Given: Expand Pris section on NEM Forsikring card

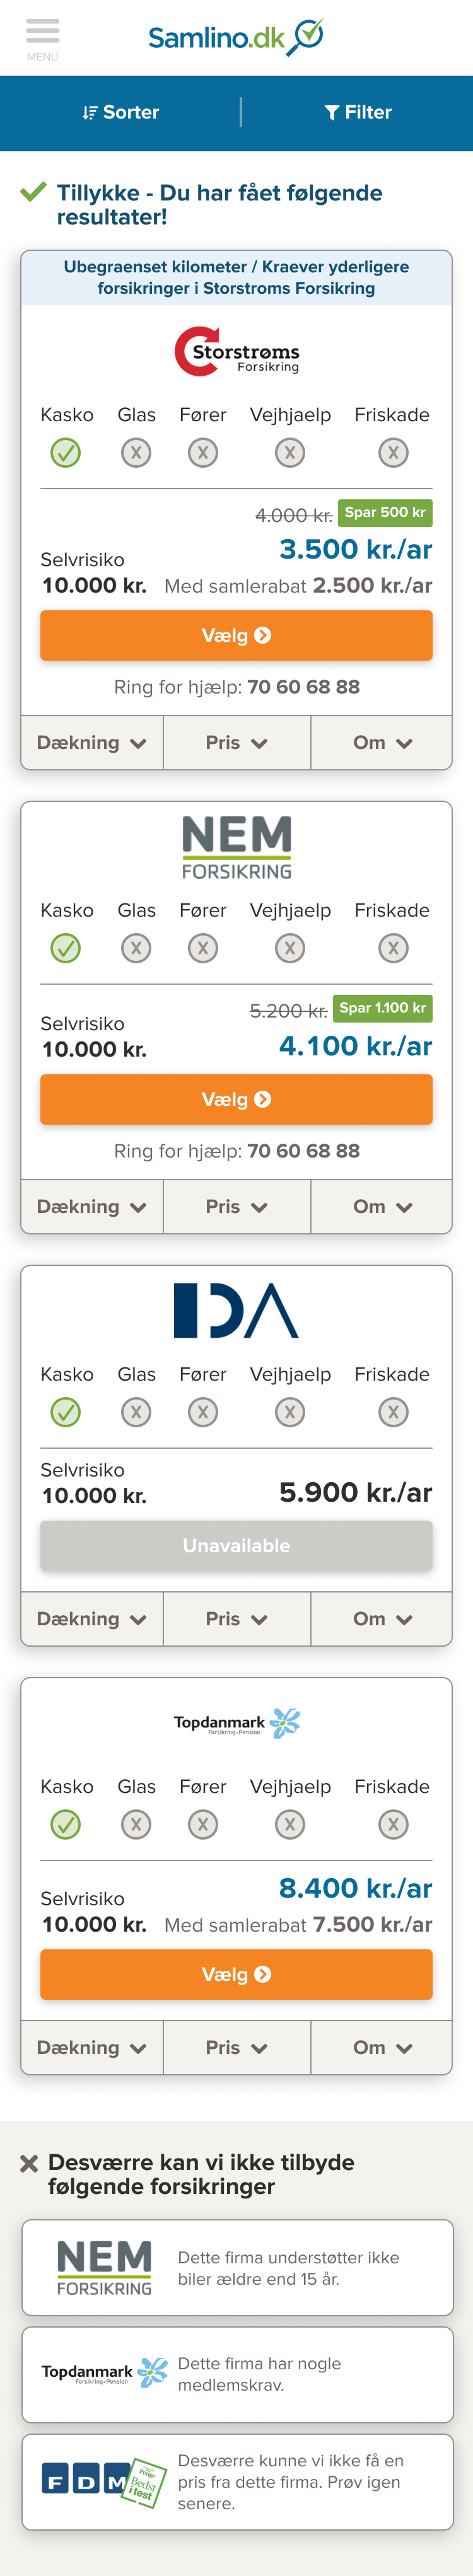Looking at the screenshot, I should coord(237,1207).
